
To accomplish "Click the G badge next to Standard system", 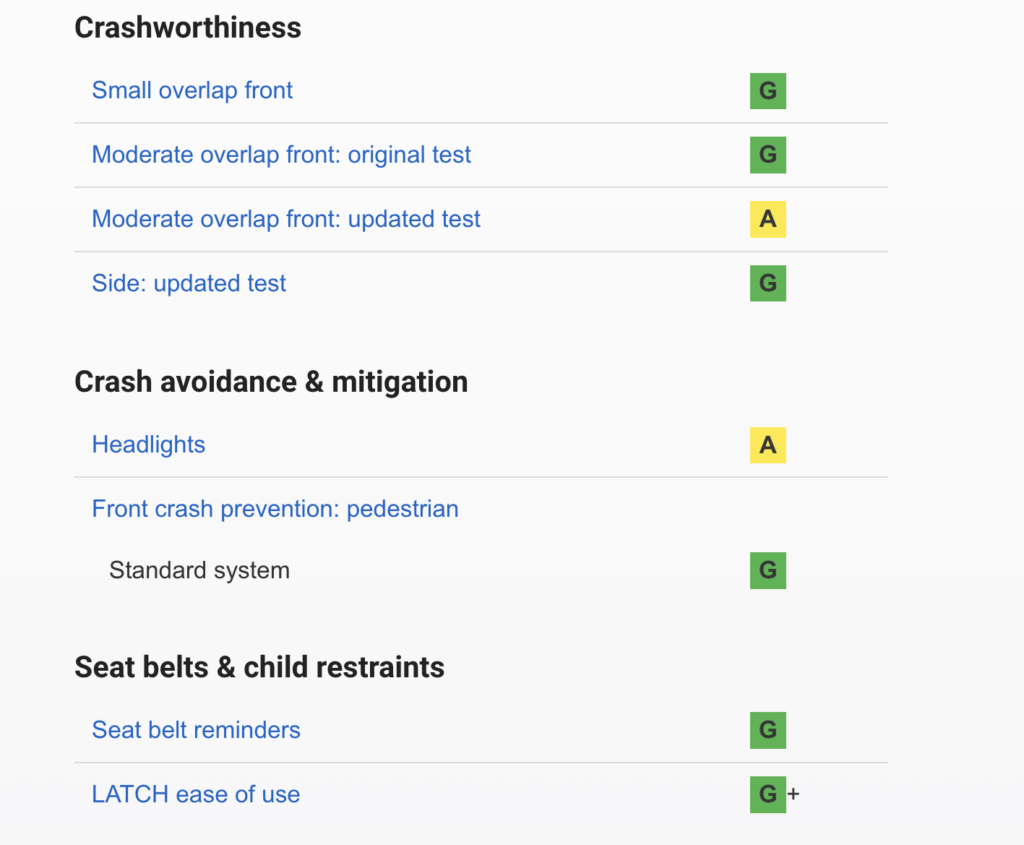I will point(767,571).
